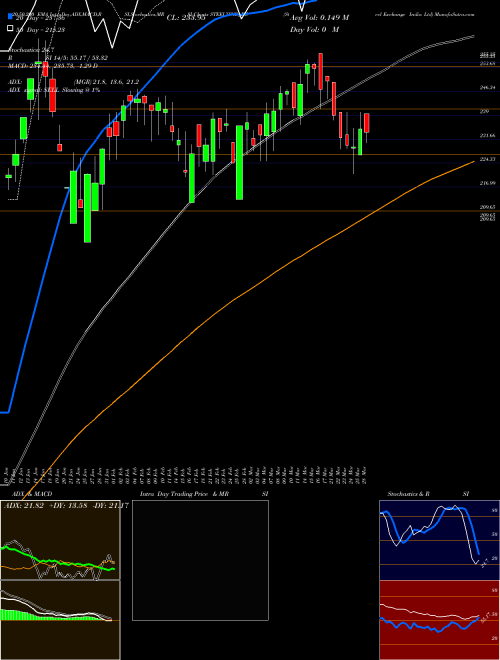Click the 216.99 price axis label
This screenshot has width=500, height=660.
pyautogui.click(x=487, y=183)
